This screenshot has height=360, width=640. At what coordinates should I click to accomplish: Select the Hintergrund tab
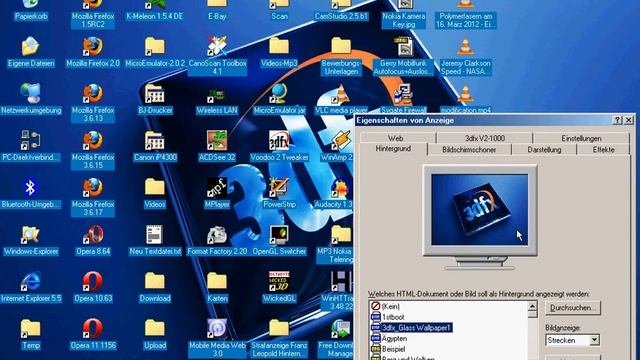point(393,149)
